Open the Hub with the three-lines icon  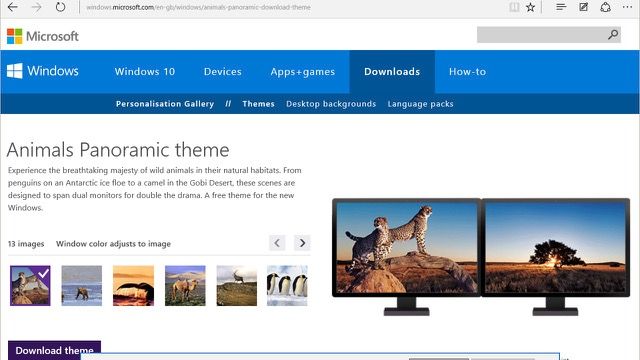(561, 7)
